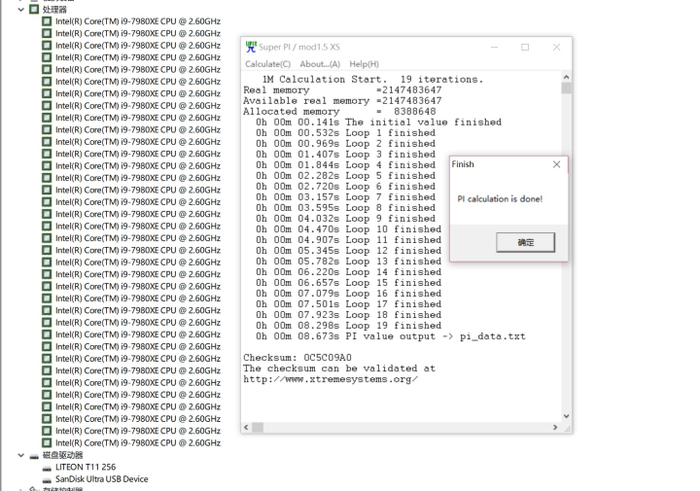700x491 pixels.
Task: Click the vertical scrollbar thumb in Super PI
Action: (x=566, y=88)
